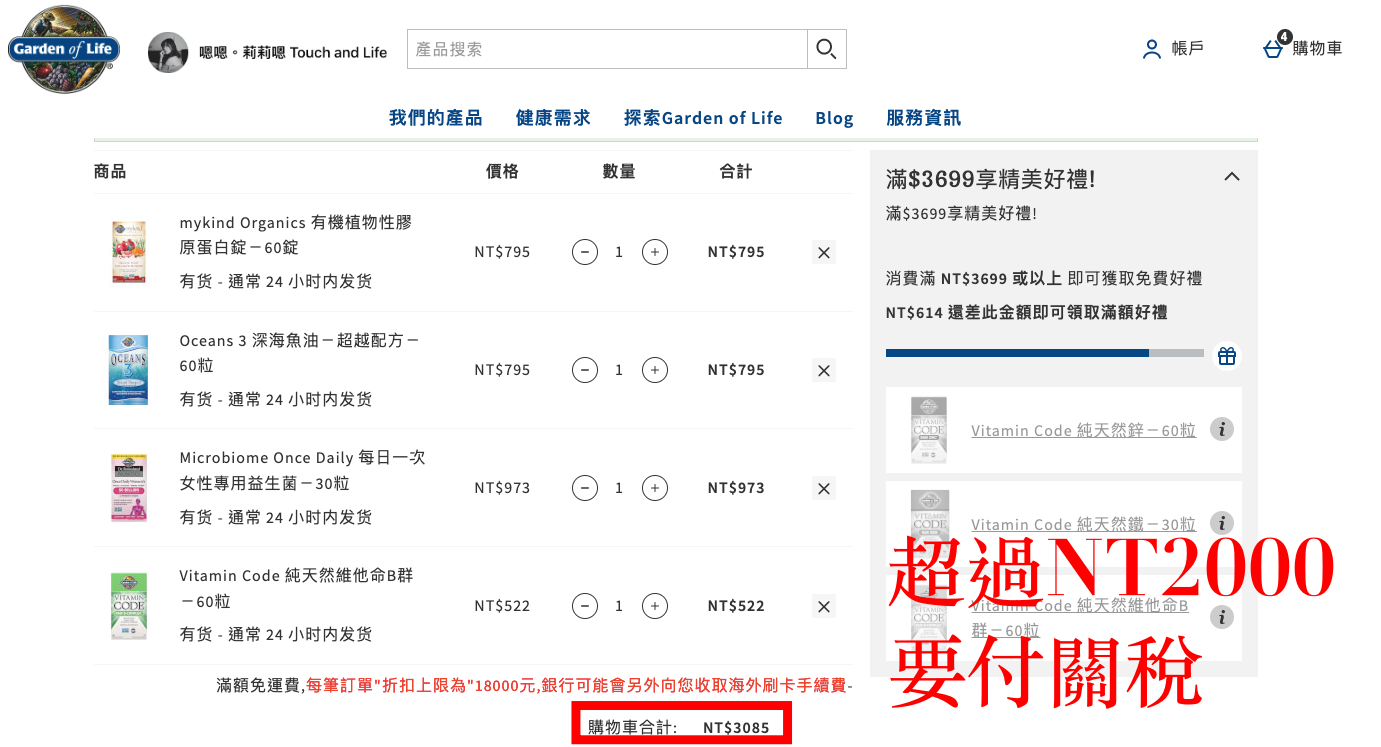Viewport: 1381px width, 747px height.
Task: Click Vitamin Code 純天然鋅 gift thumbnail
Action: tap(929, 430)
